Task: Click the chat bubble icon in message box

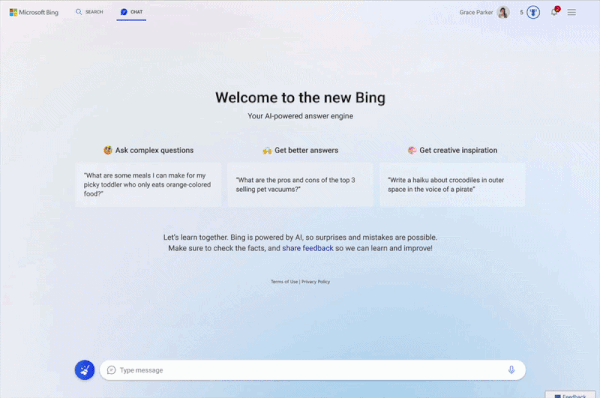Action: coord(111,370)
